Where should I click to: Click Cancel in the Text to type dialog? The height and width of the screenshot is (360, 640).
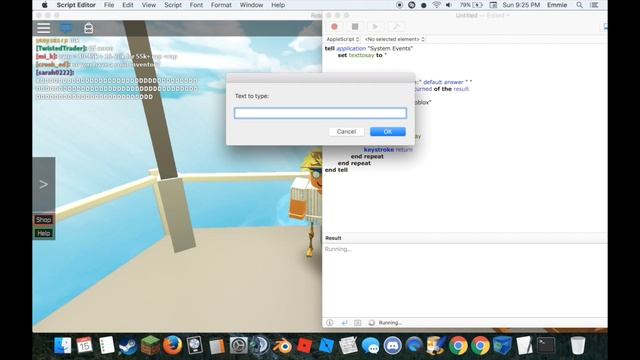point(346,131)
